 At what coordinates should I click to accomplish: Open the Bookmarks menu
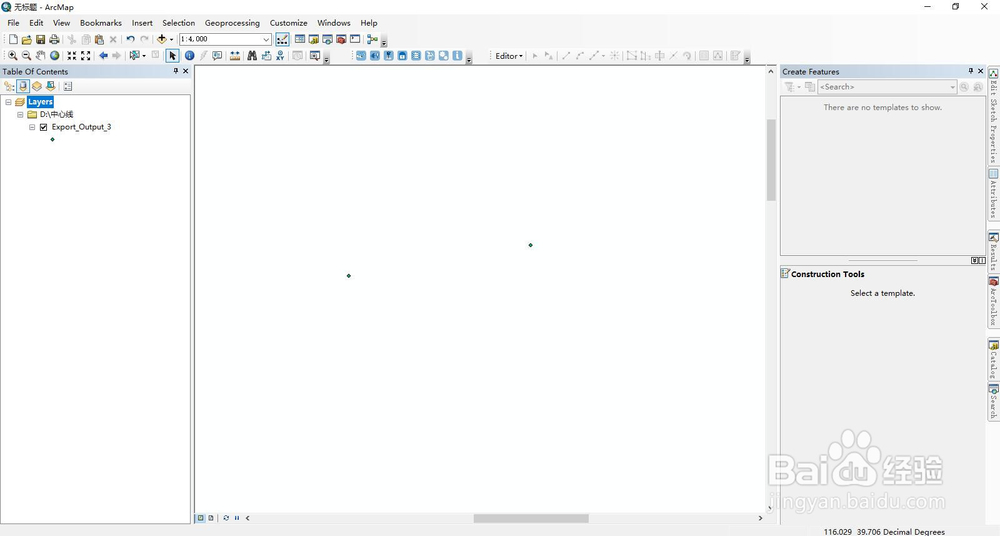[x=101, y=23]
